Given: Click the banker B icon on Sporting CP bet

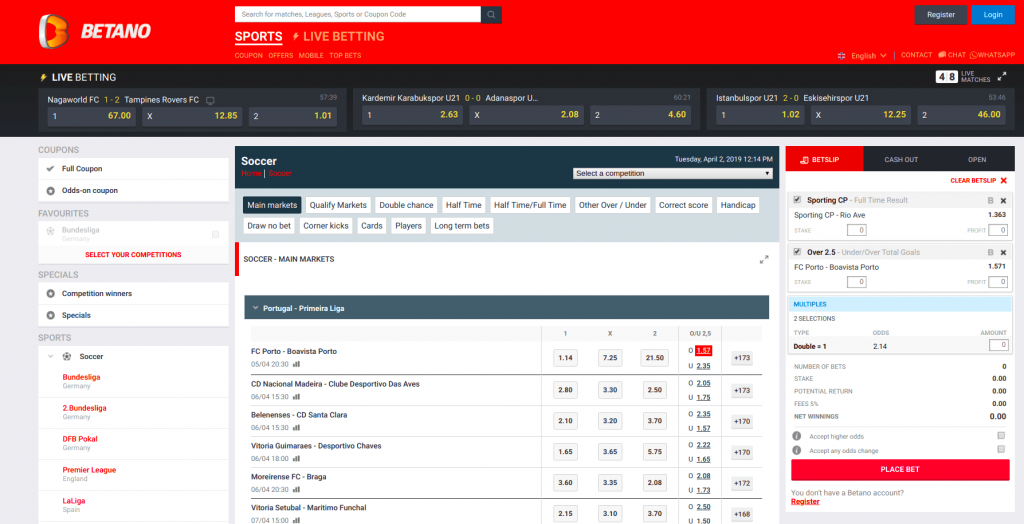Looking at the screenshot, I should pos(991,200).
